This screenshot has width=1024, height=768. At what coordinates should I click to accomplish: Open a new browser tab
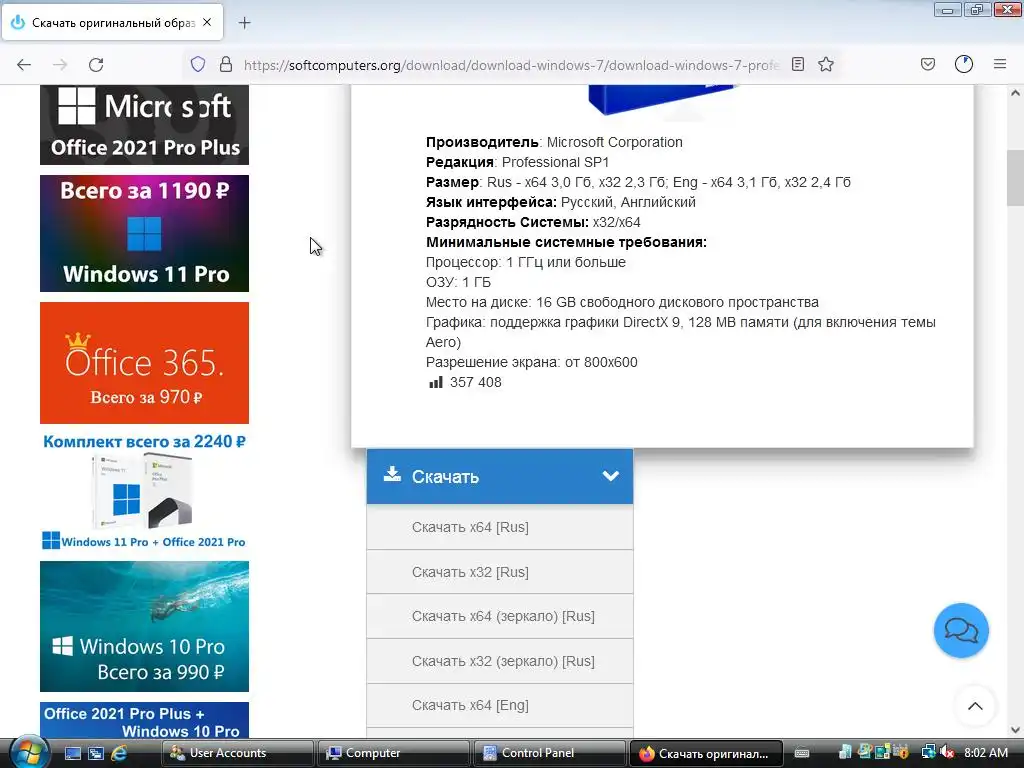click(x=244, y=23)
